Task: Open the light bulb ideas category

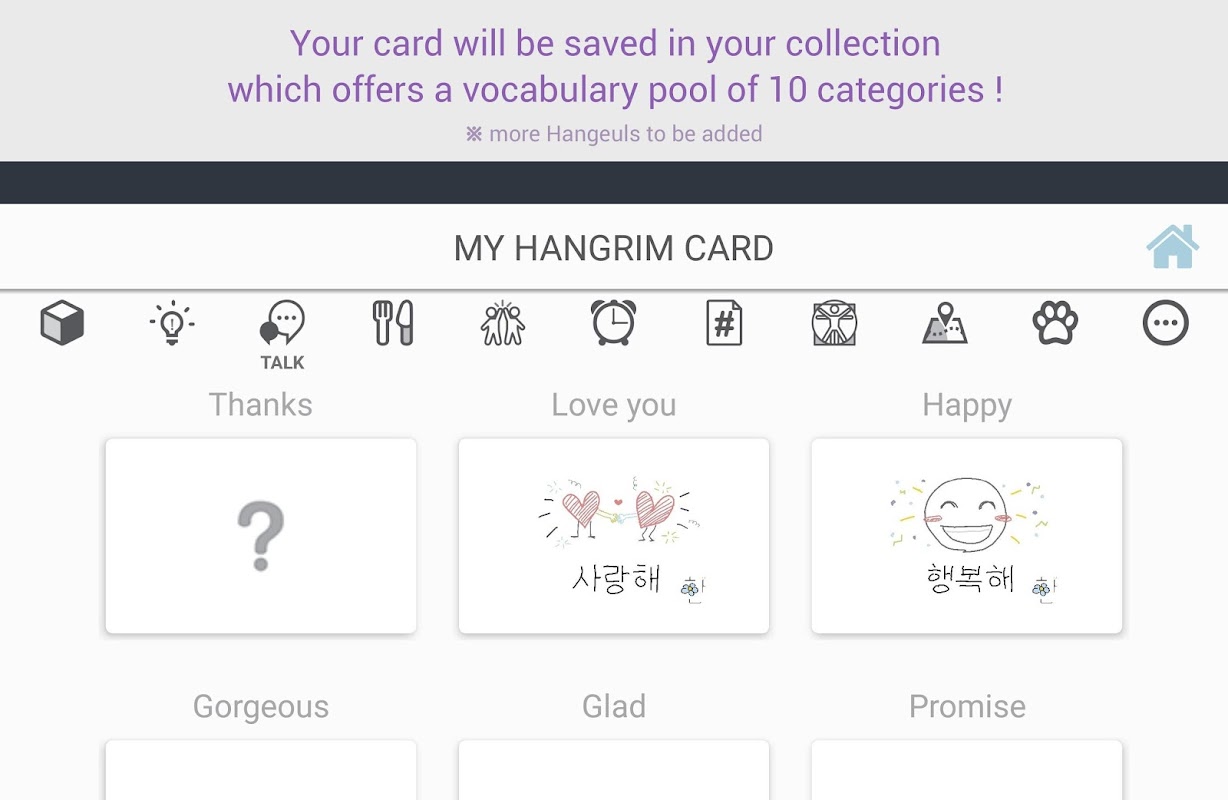Action: [x=172, y=324]
